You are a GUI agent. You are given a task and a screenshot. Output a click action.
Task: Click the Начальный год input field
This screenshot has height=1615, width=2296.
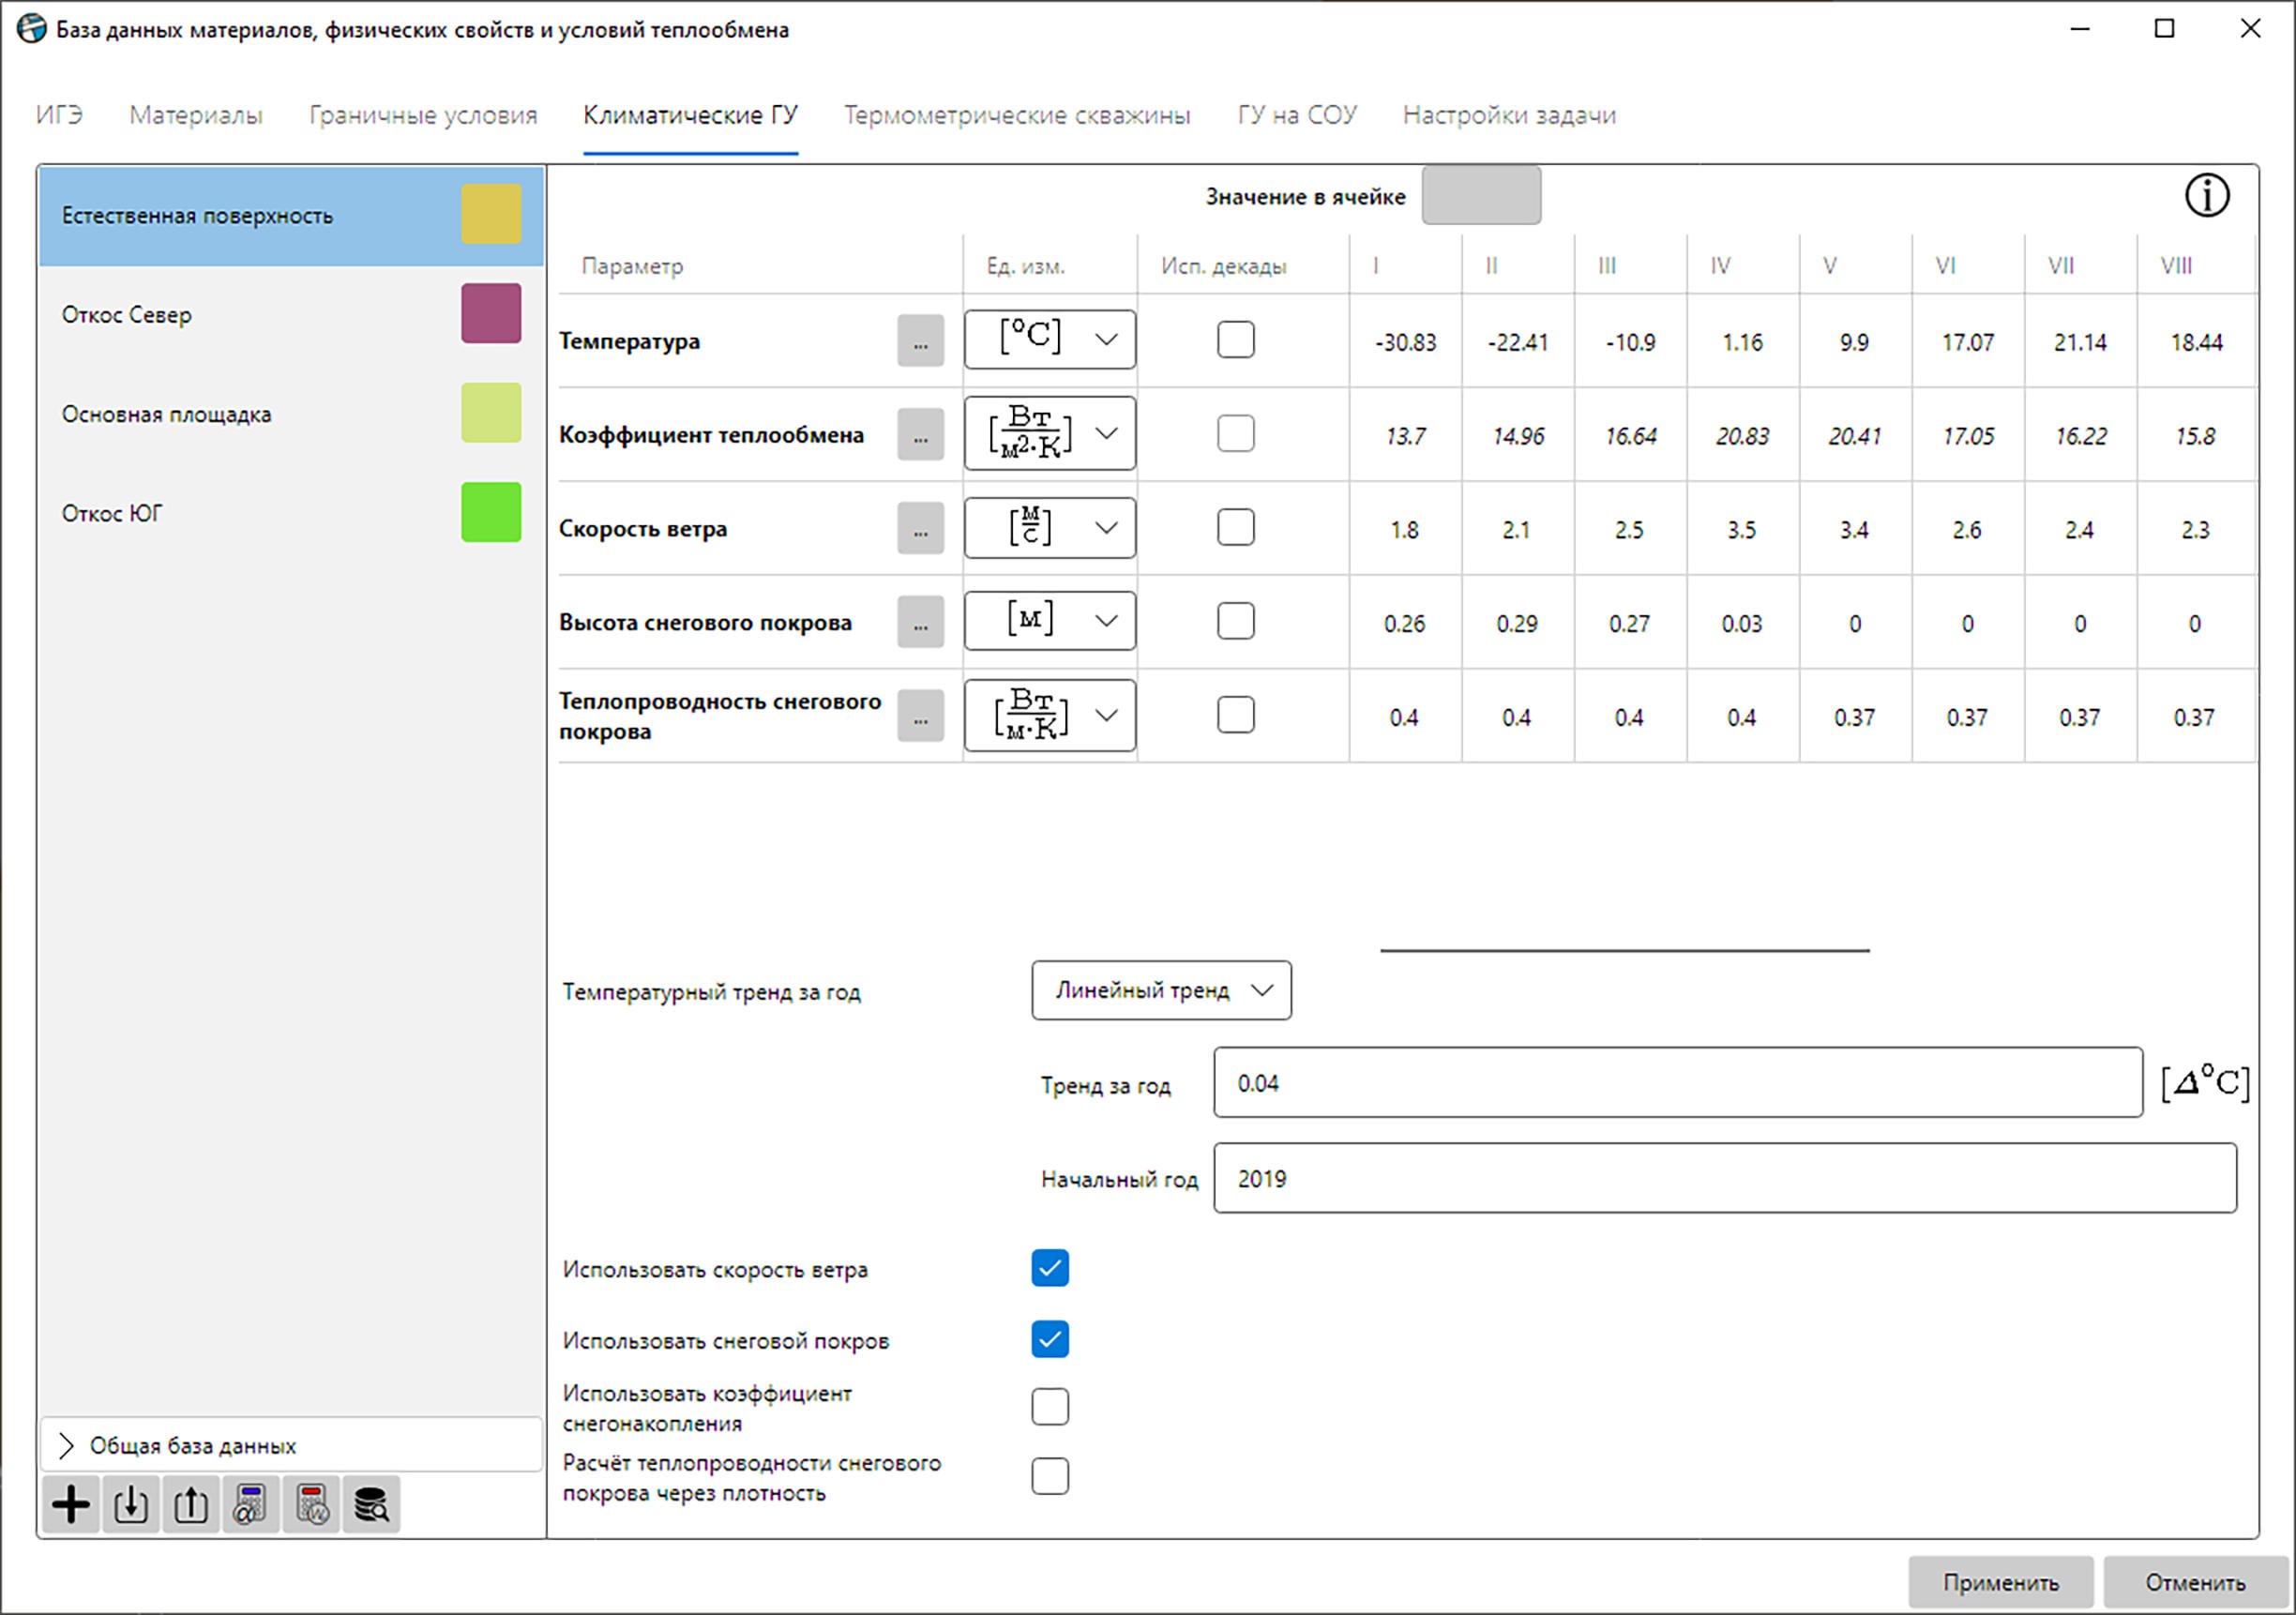coord(1724,1178)
